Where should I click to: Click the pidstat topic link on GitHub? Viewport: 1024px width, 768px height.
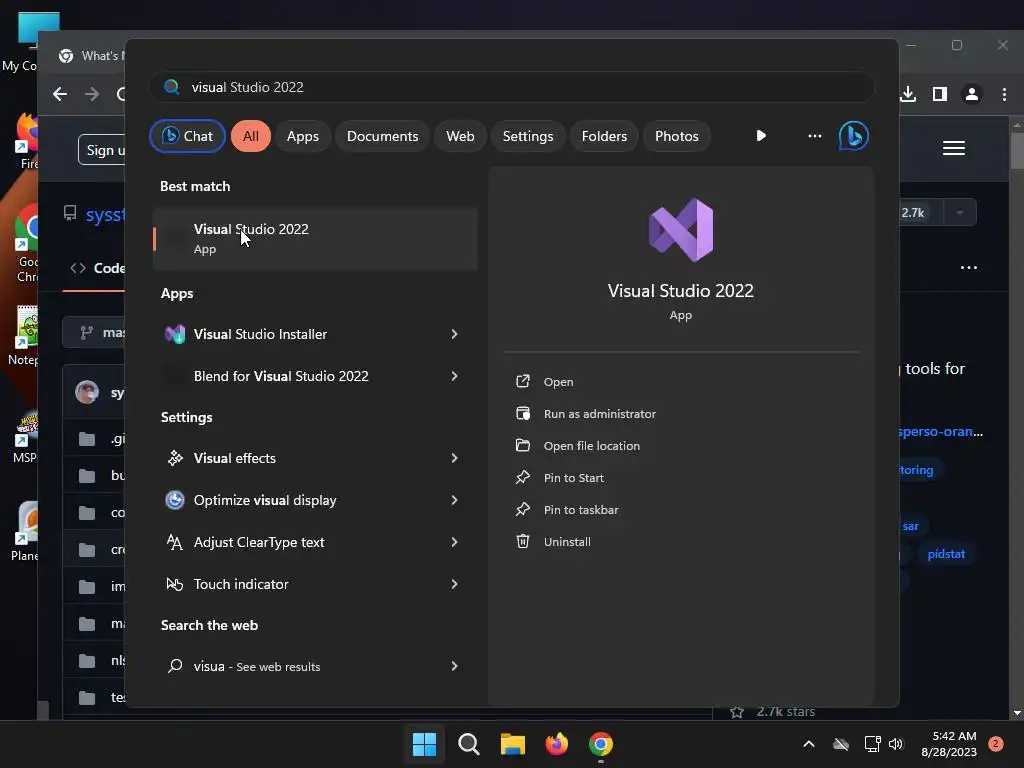point(946,554)
